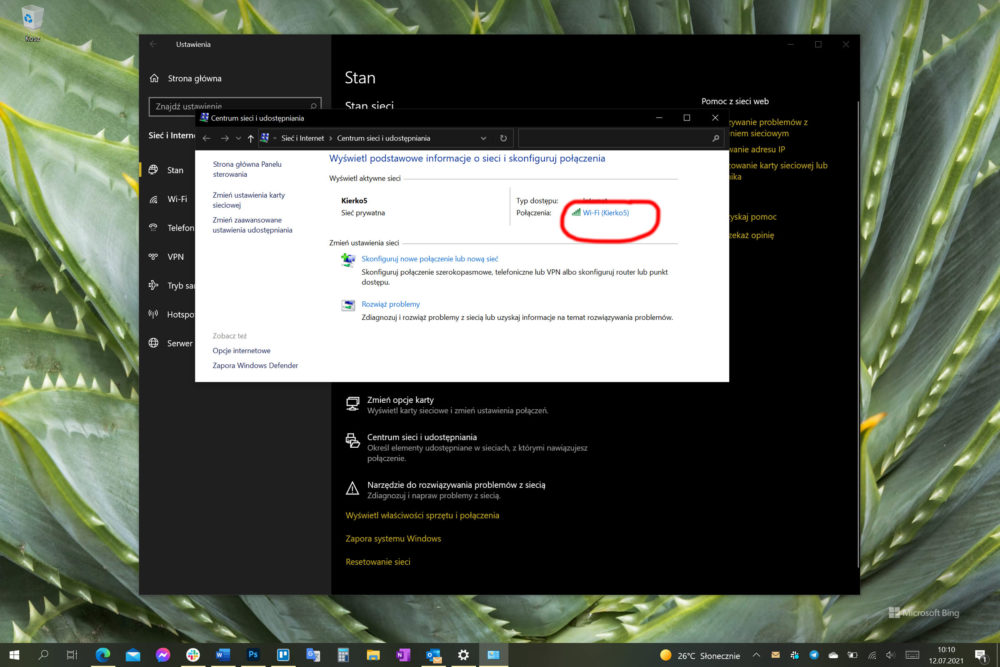
Task: Open Outlook from the taskbar
Action: pos(434,655)
